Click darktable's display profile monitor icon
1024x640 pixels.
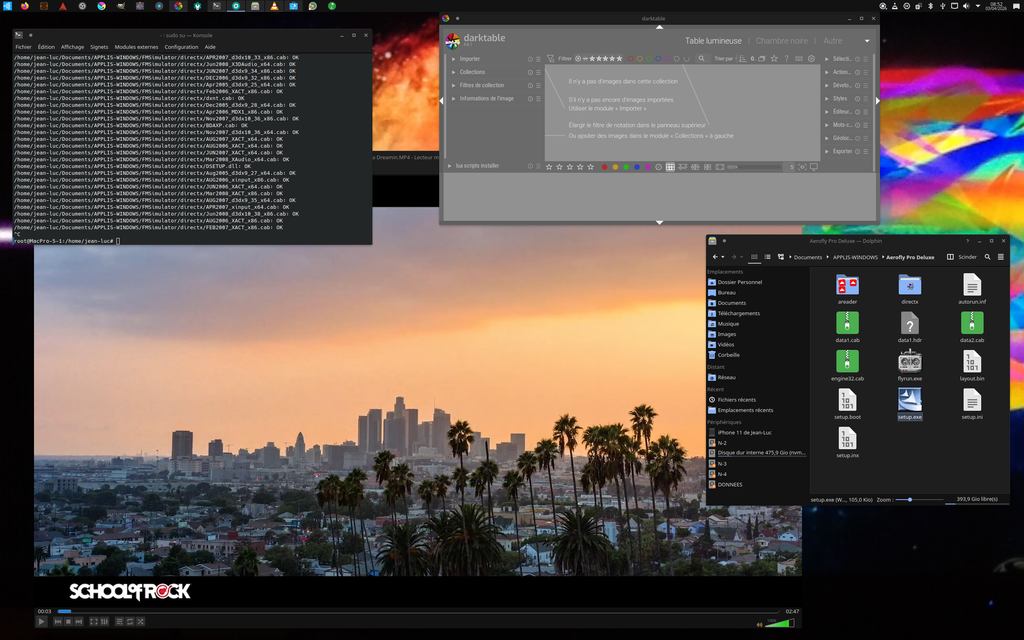tap(814, 167)
